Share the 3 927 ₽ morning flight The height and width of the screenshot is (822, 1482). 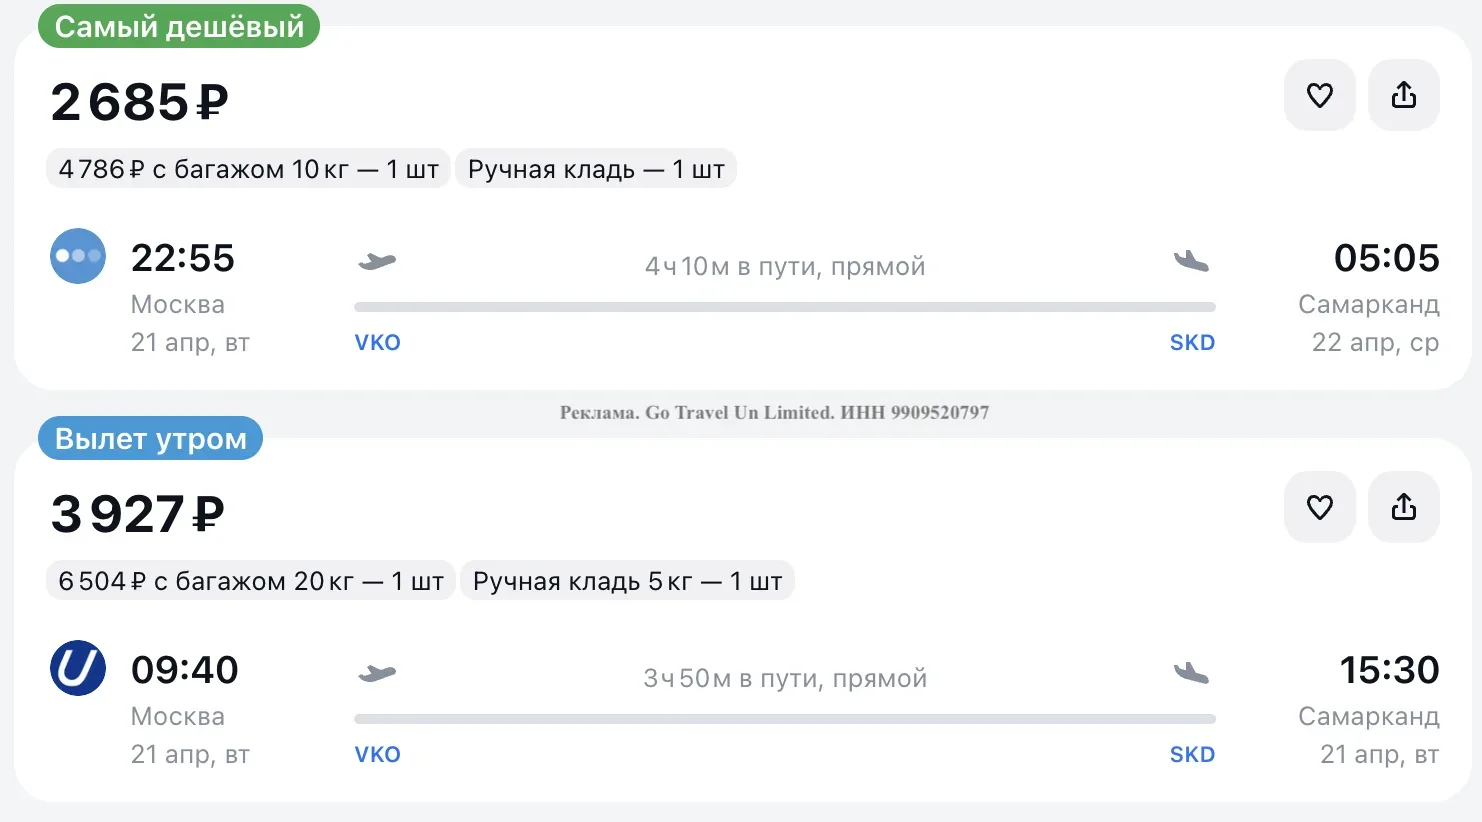point(1403,507)
